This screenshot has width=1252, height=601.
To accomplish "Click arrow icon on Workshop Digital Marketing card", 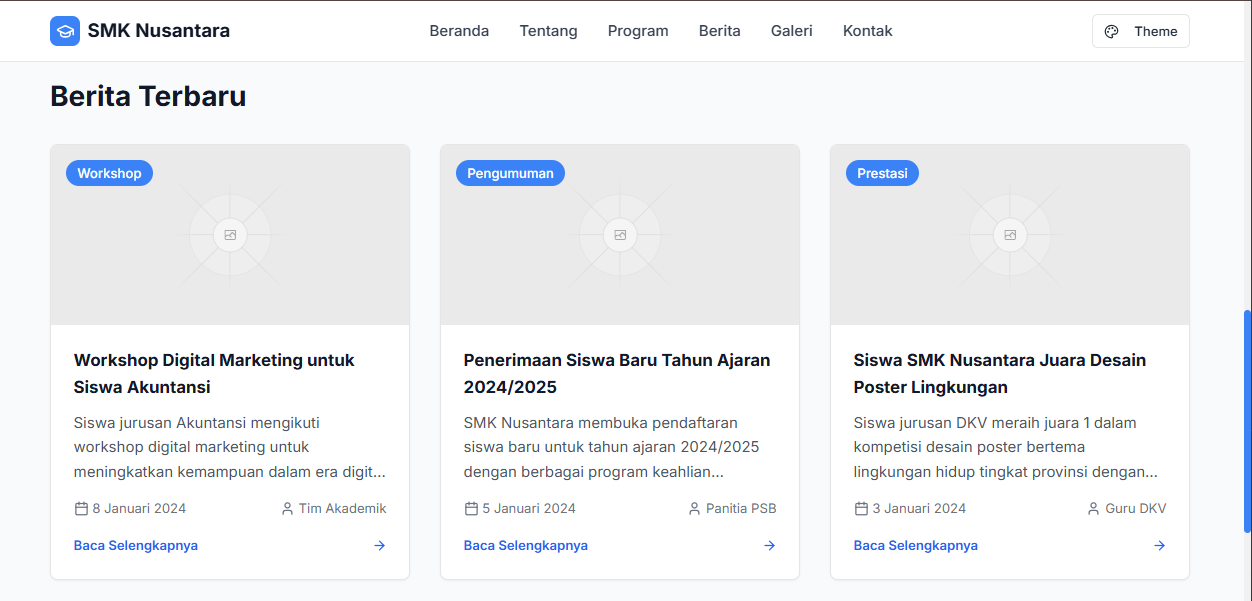I will (379, 545).
